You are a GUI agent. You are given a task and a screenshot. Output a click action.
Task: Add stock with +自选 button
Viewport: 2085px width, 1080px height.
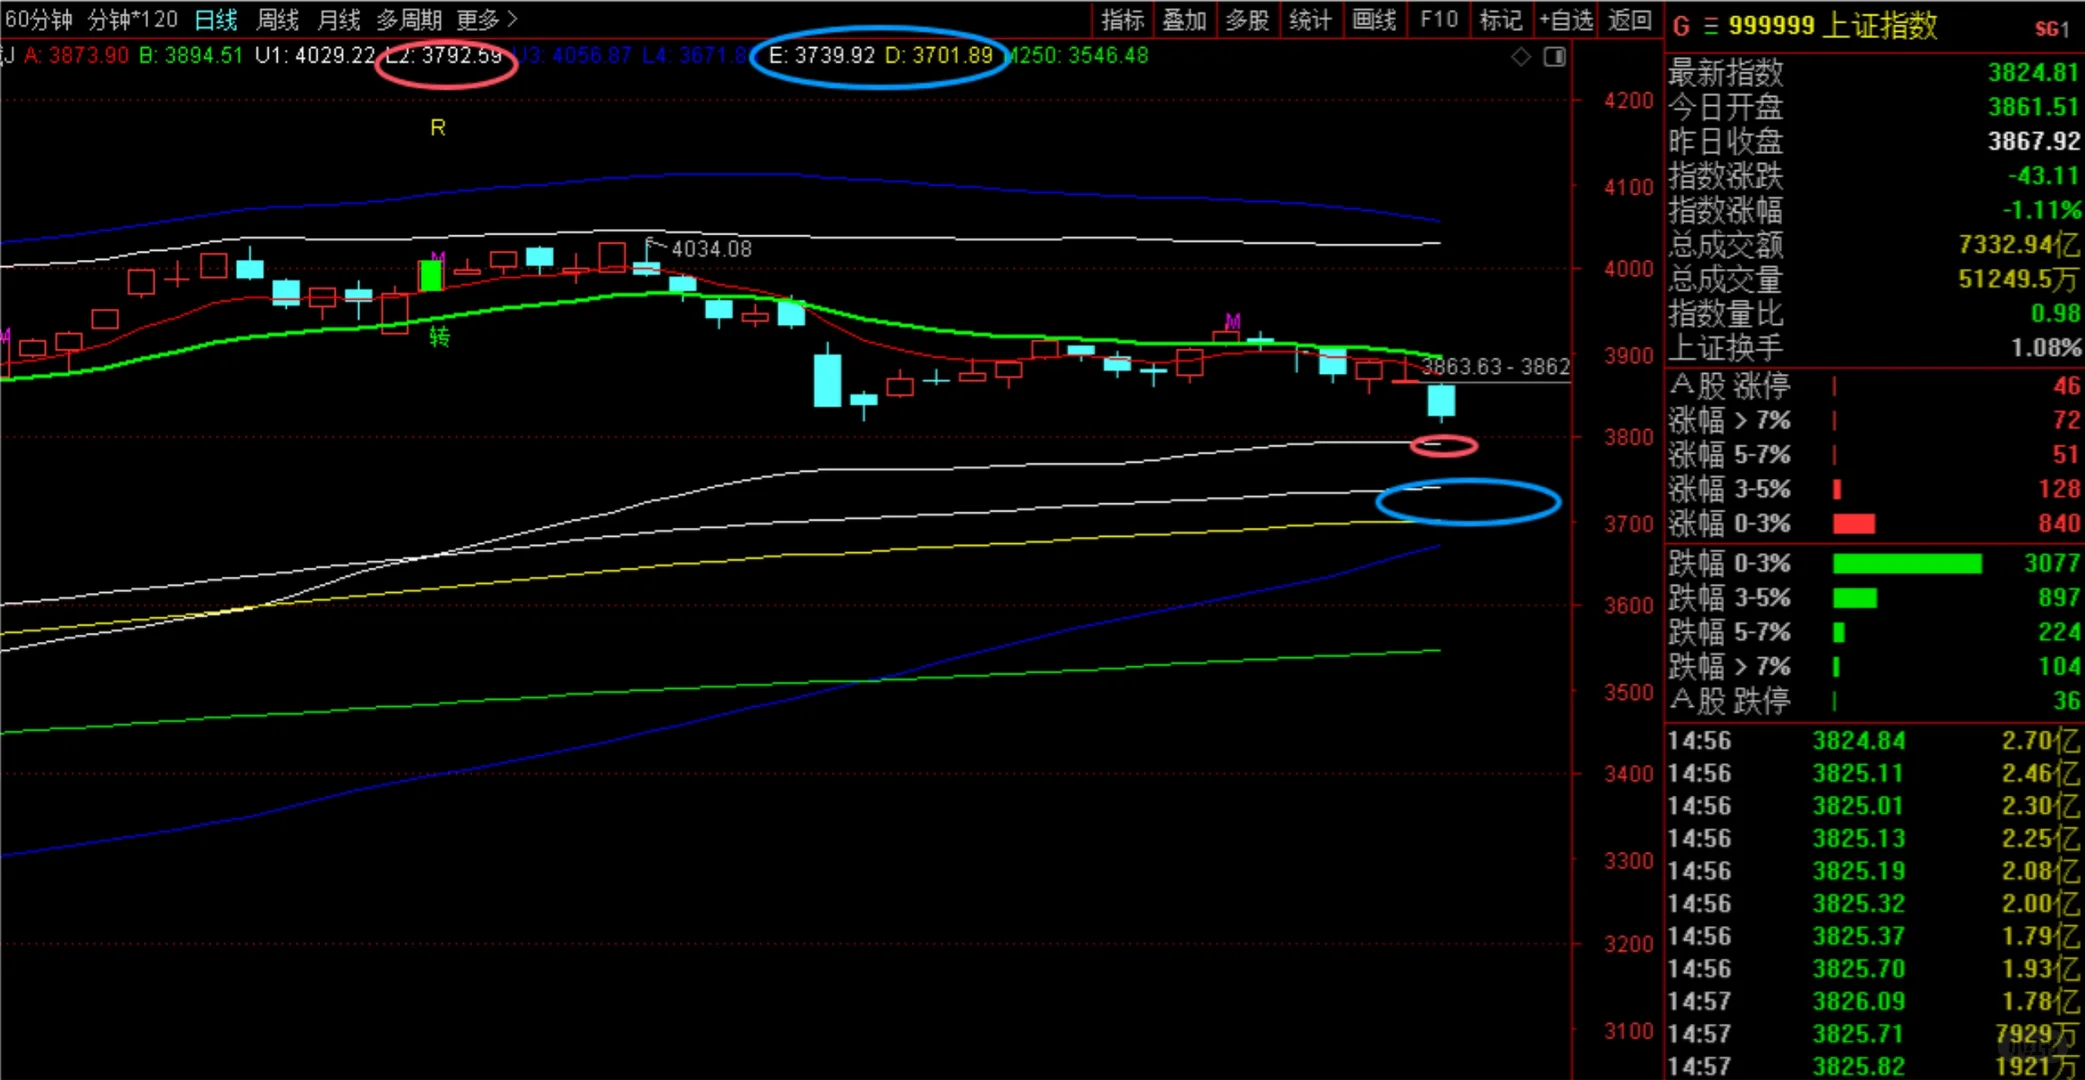[1566, 19]
